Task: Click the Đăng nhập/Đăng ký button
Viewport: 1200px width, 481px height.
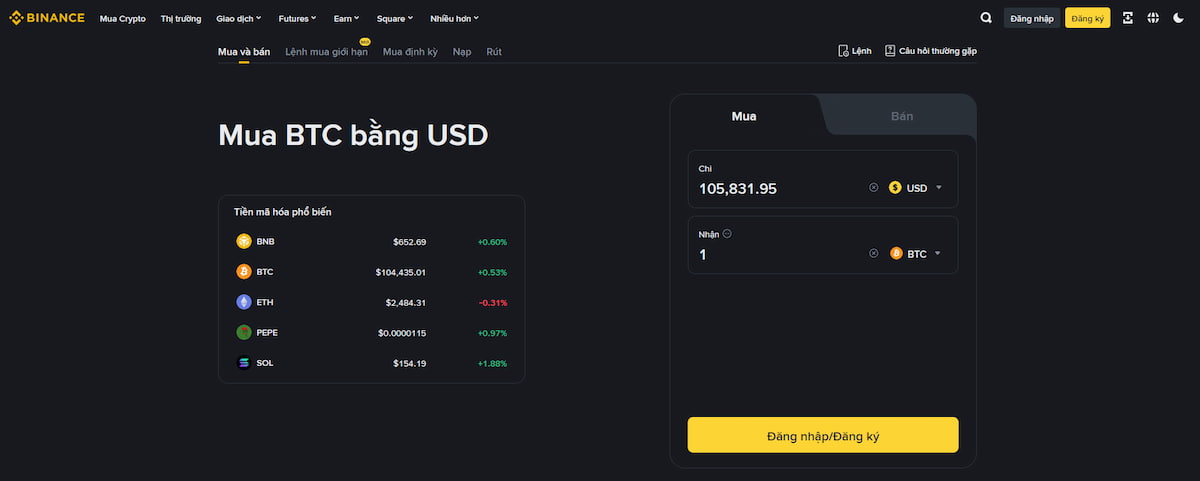Action: pyautogui.click(x=823, y=436)
